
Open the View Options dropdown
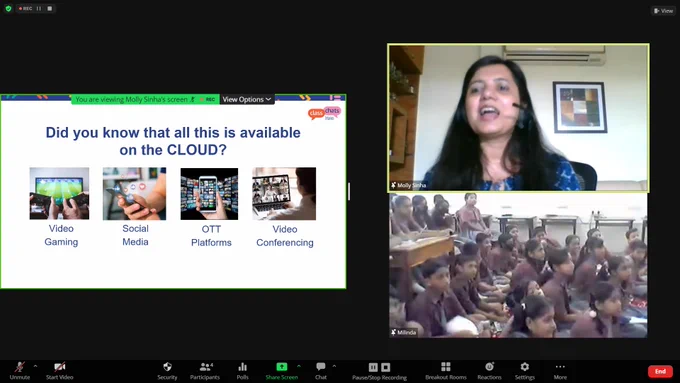[247, 99]
